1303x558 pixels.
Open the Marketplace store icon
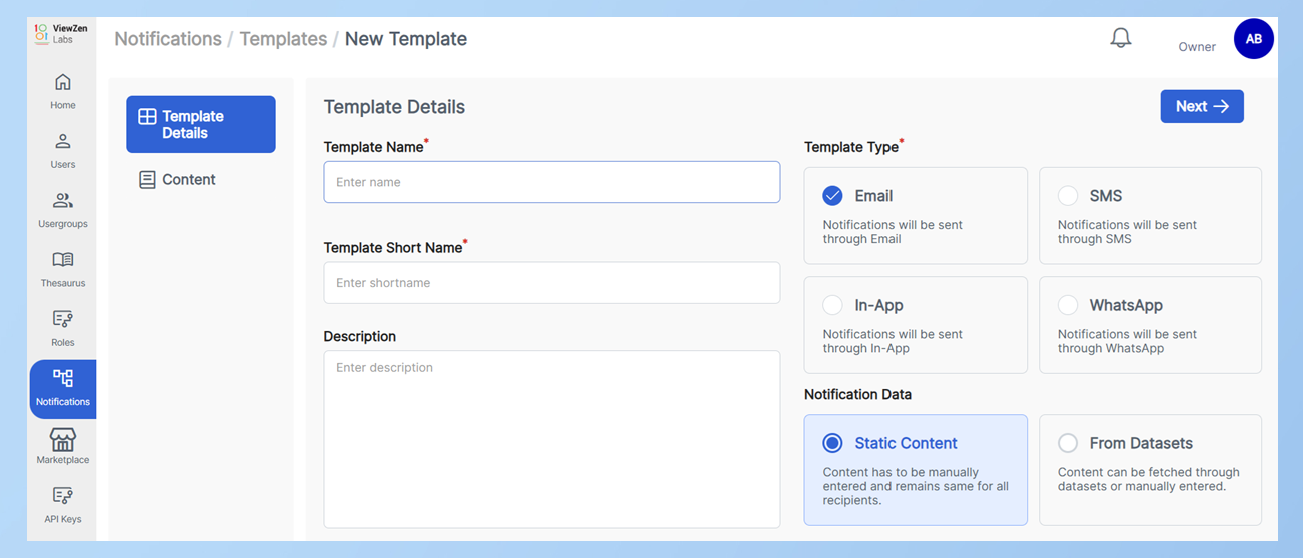(63, 439)
